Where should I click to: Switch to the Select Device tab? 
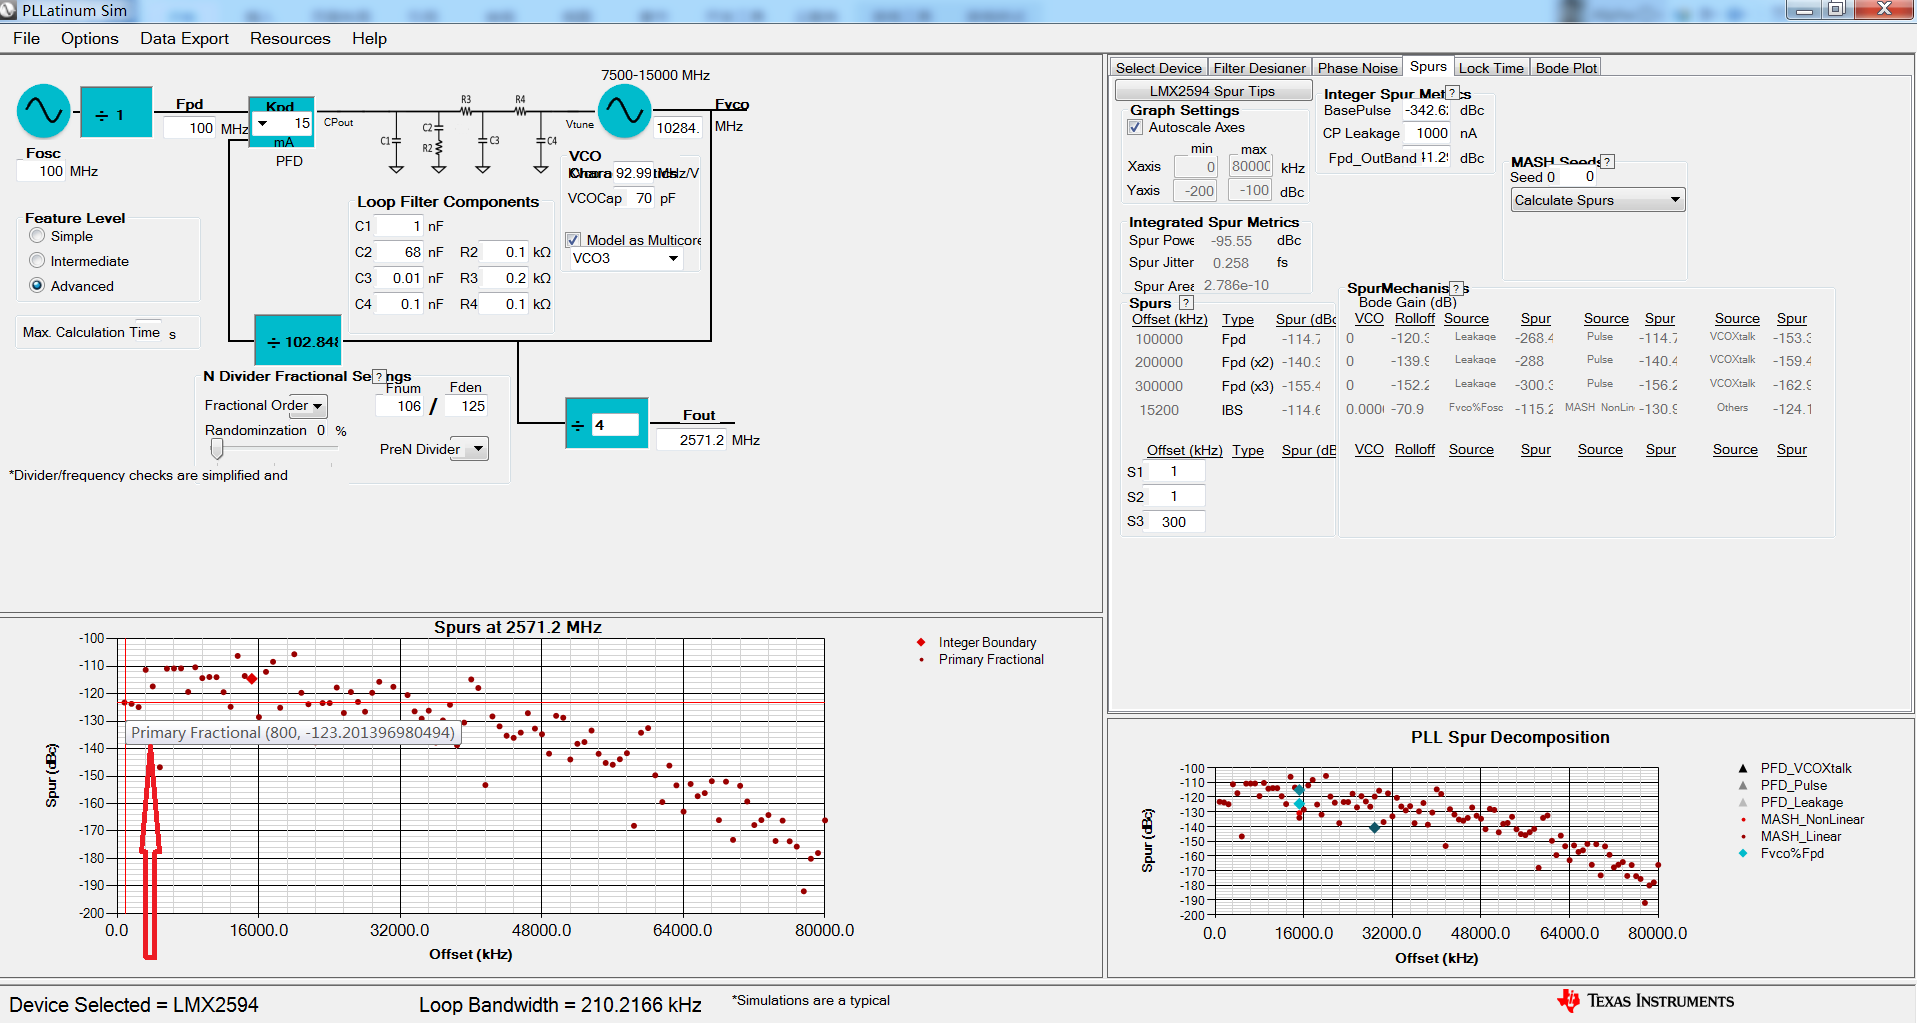[x=1159, y=68]
